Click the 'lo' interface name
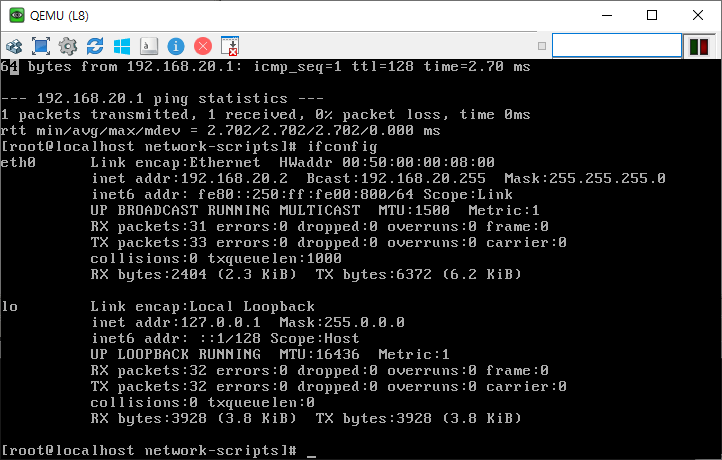 click(x=10, y=306)
